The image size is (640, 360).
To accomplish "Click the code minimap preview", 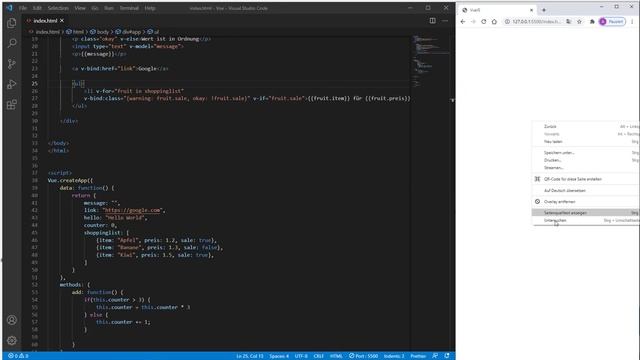I will click(431, 61).
